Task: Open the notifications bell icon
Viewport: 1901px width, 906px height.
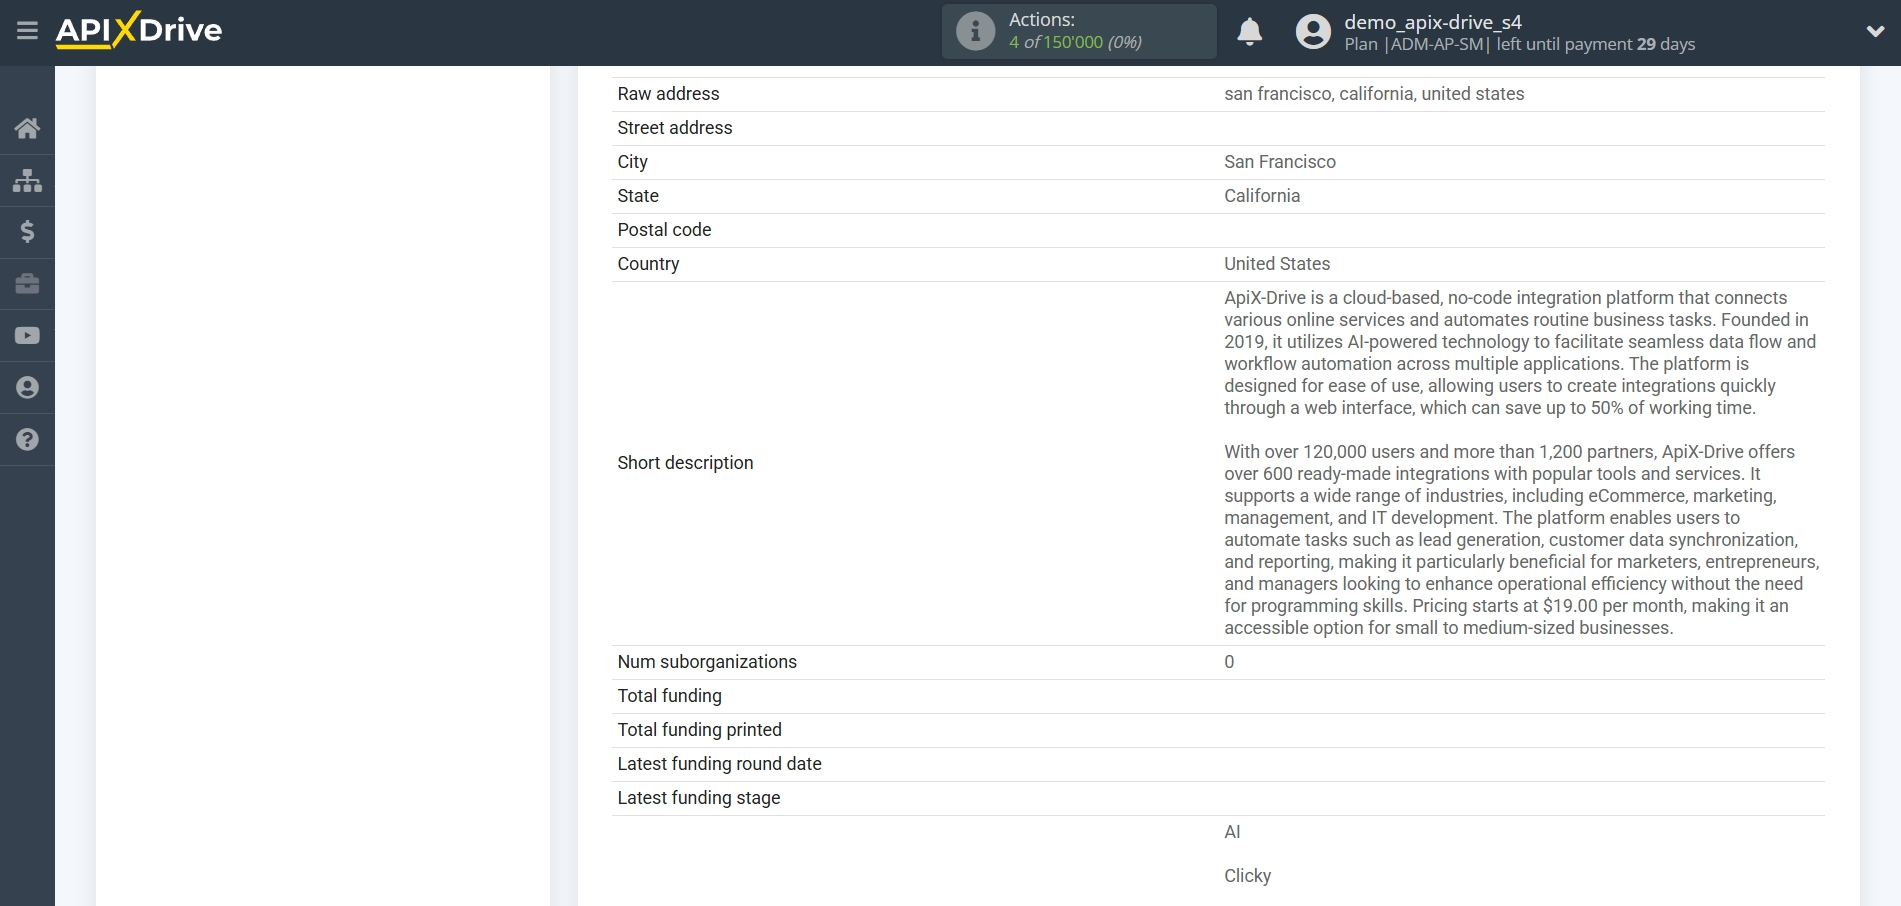Action: (1250, 32)
